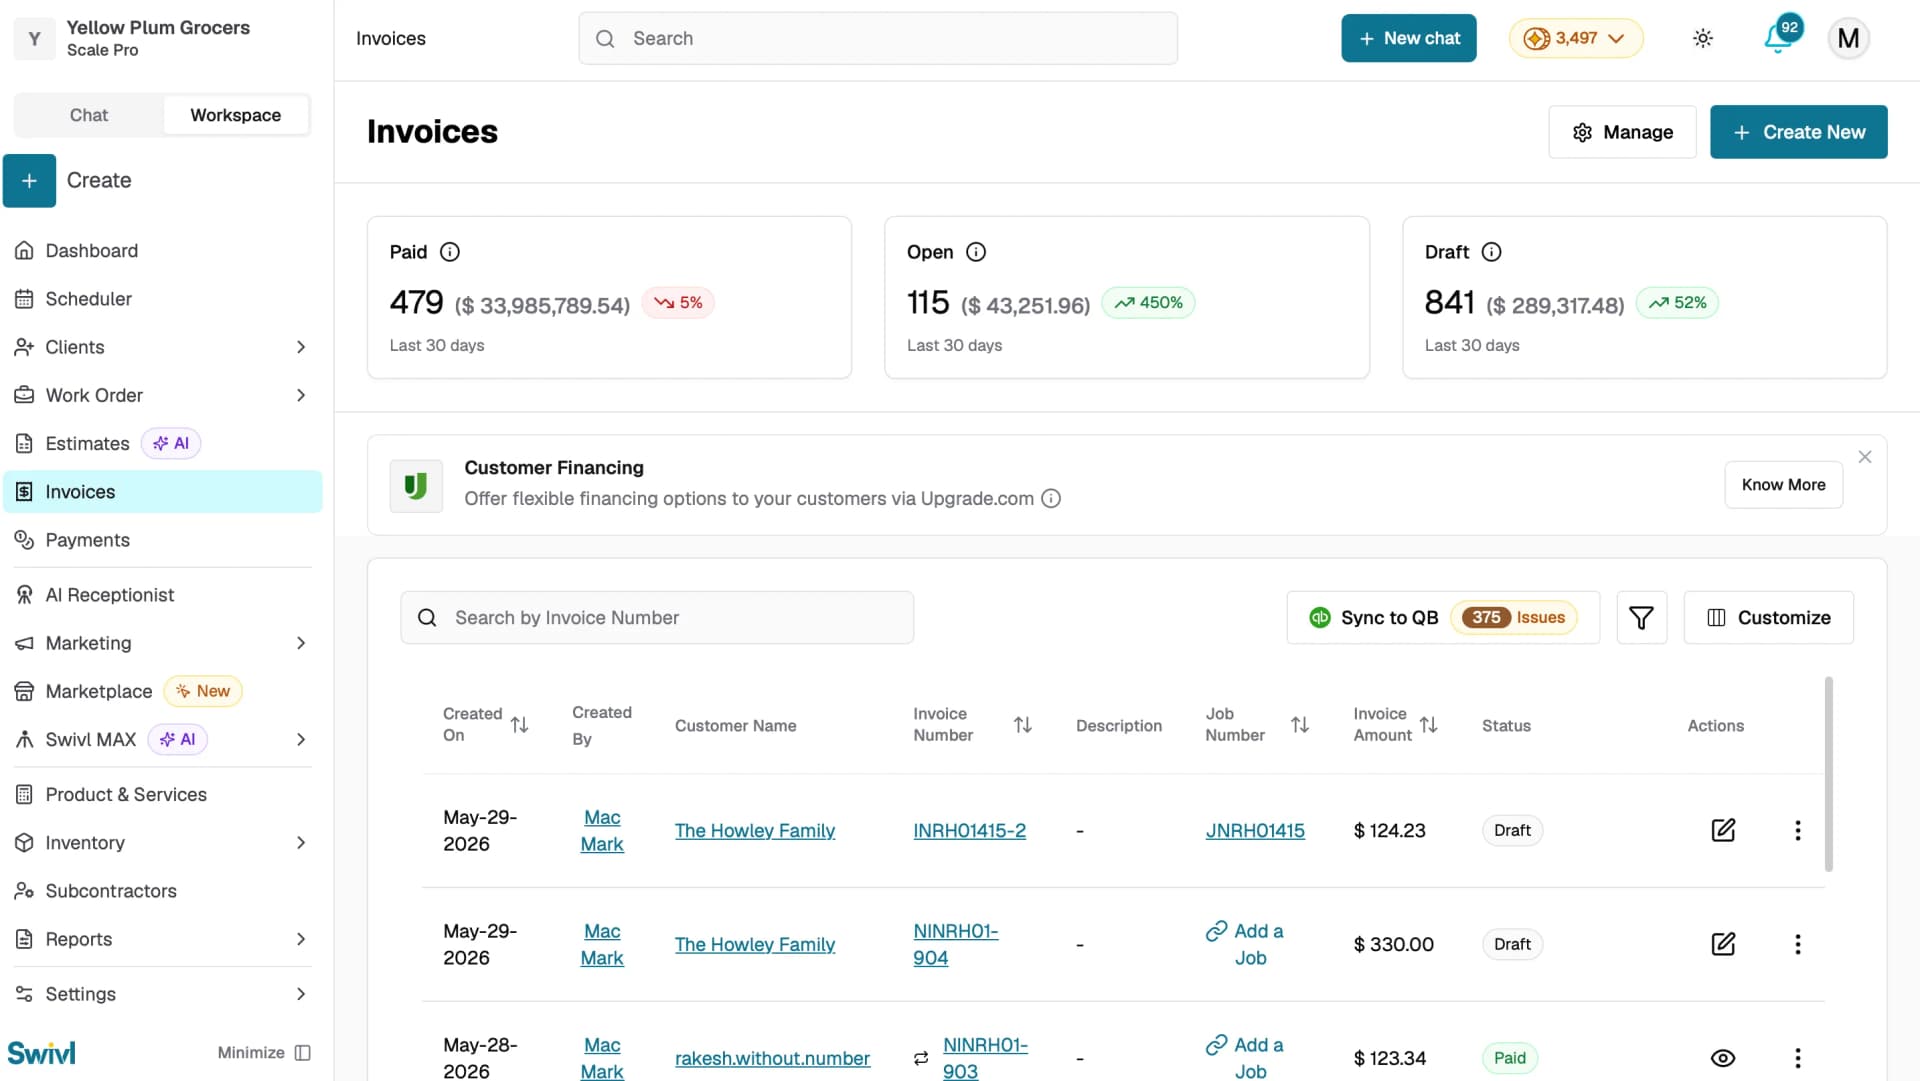The height and width of the screenshot is (1081, 1920).
Task: Click the Paid info icon
Action: click(x=450, y=252)
